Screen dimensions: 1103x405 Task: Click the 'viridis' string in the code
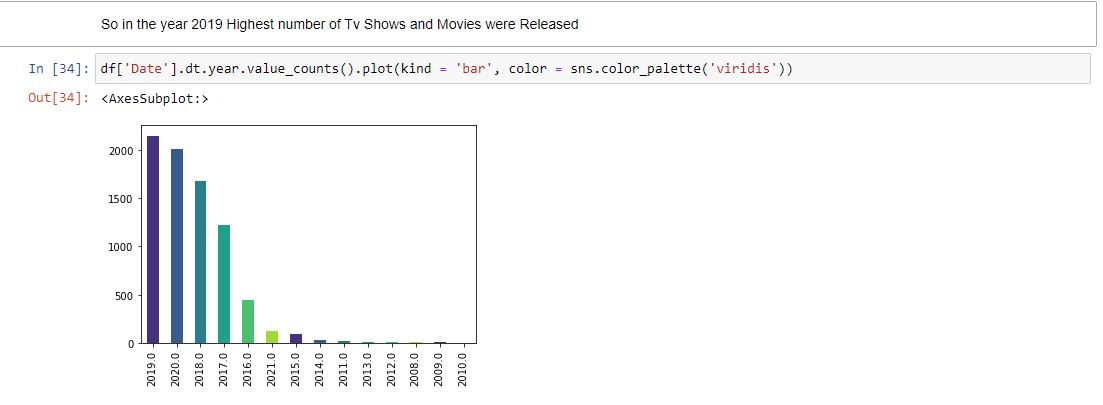(746, 69)
